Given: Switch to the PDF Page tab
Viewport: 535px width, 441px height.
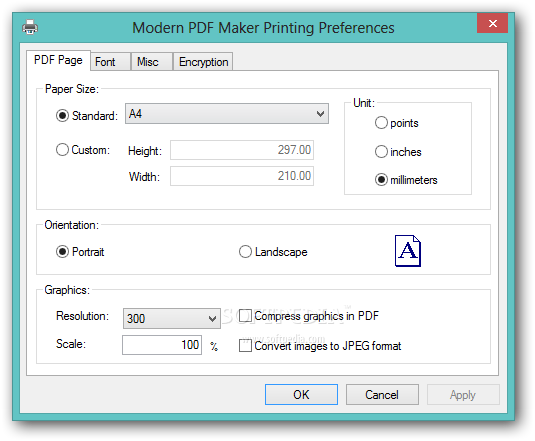Looking at the screenshot, I should click(x=58, y=60).
